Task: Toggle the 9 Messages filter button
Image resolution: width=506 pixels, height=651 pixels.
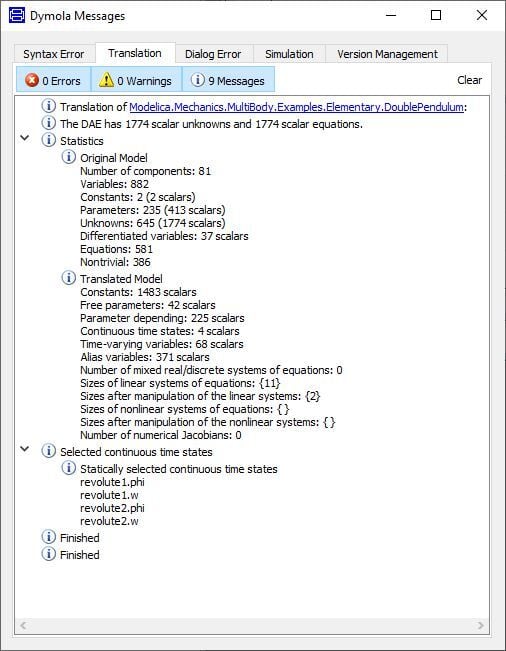Action: [x=228, y=80]
